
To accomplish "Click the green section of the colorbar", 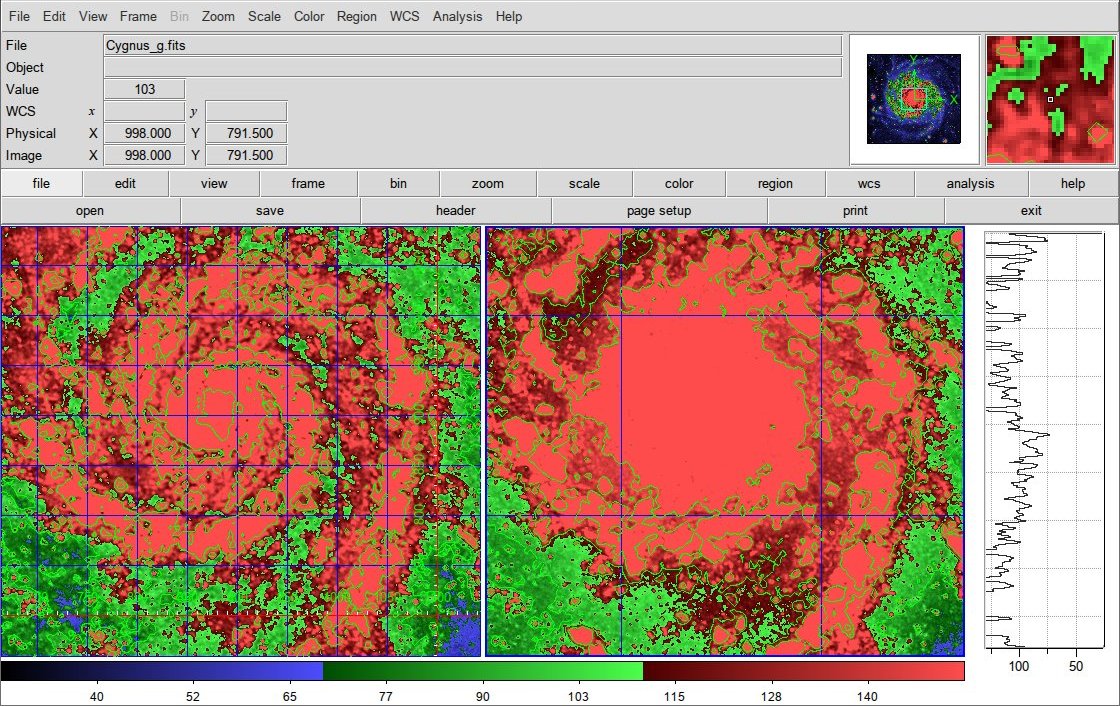I will 483,671.
